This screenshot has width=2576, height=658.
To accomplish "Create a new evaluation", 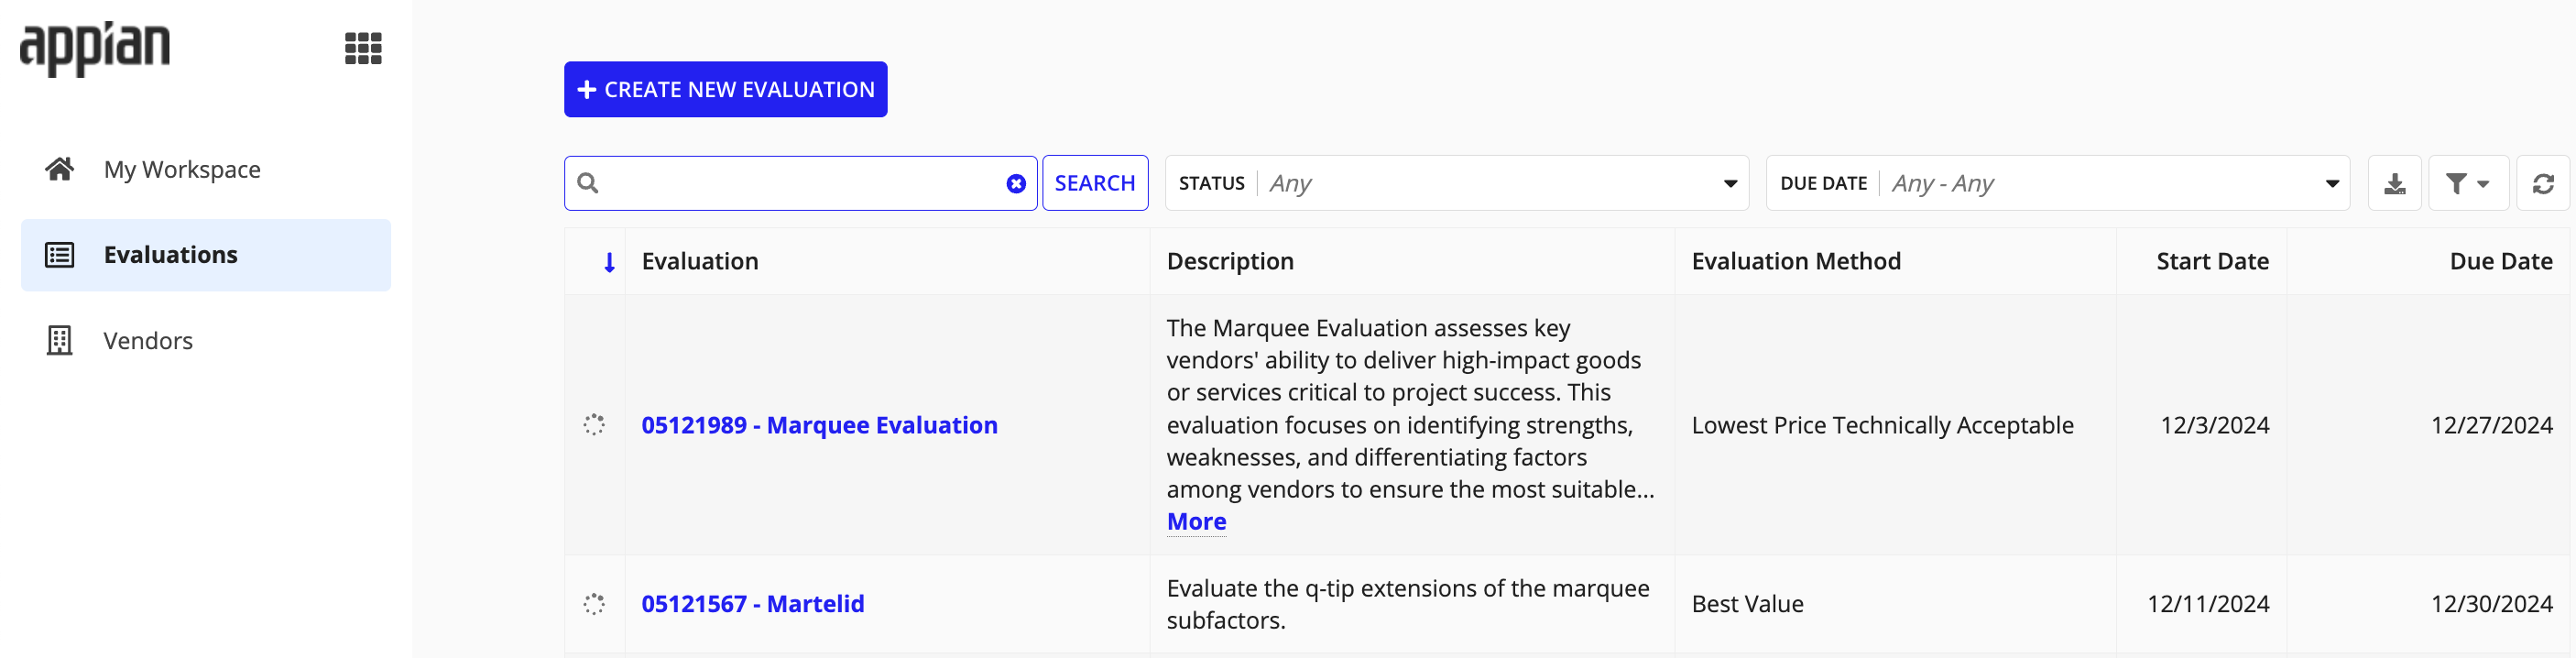I will tap(725, 90).
